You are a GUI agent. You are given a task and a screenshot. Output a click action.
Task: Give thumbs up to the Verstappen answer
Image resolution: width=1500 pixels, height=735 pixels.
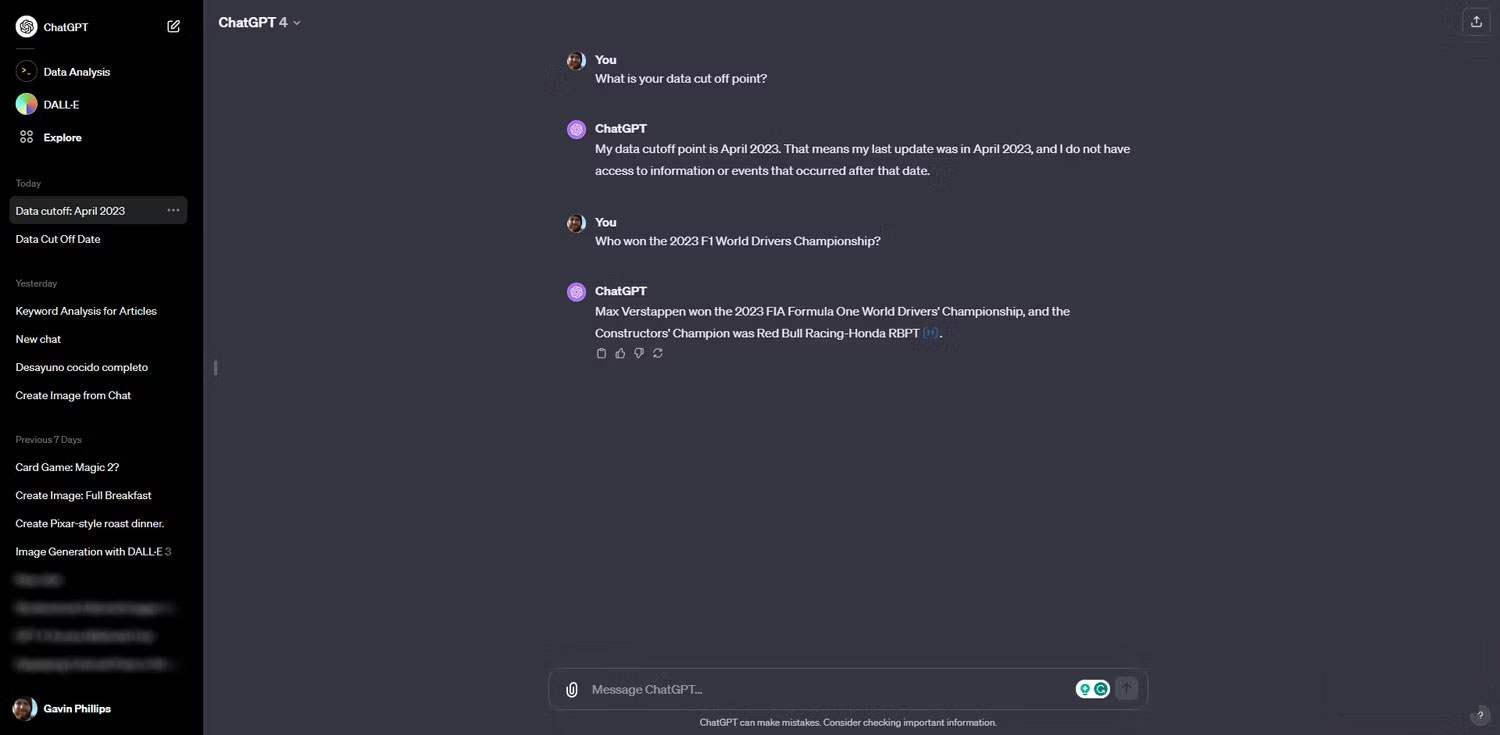pyautogui.click(x=620, y=353)
